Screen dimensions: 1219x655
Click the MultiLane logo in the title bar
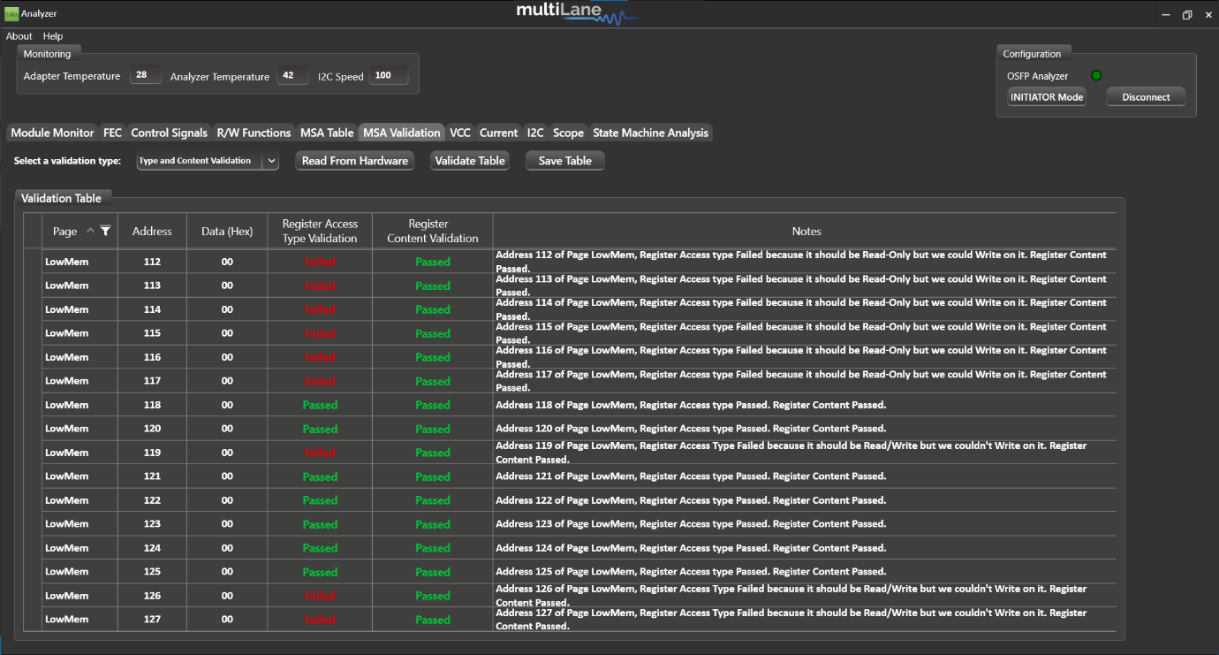[575, 13]
